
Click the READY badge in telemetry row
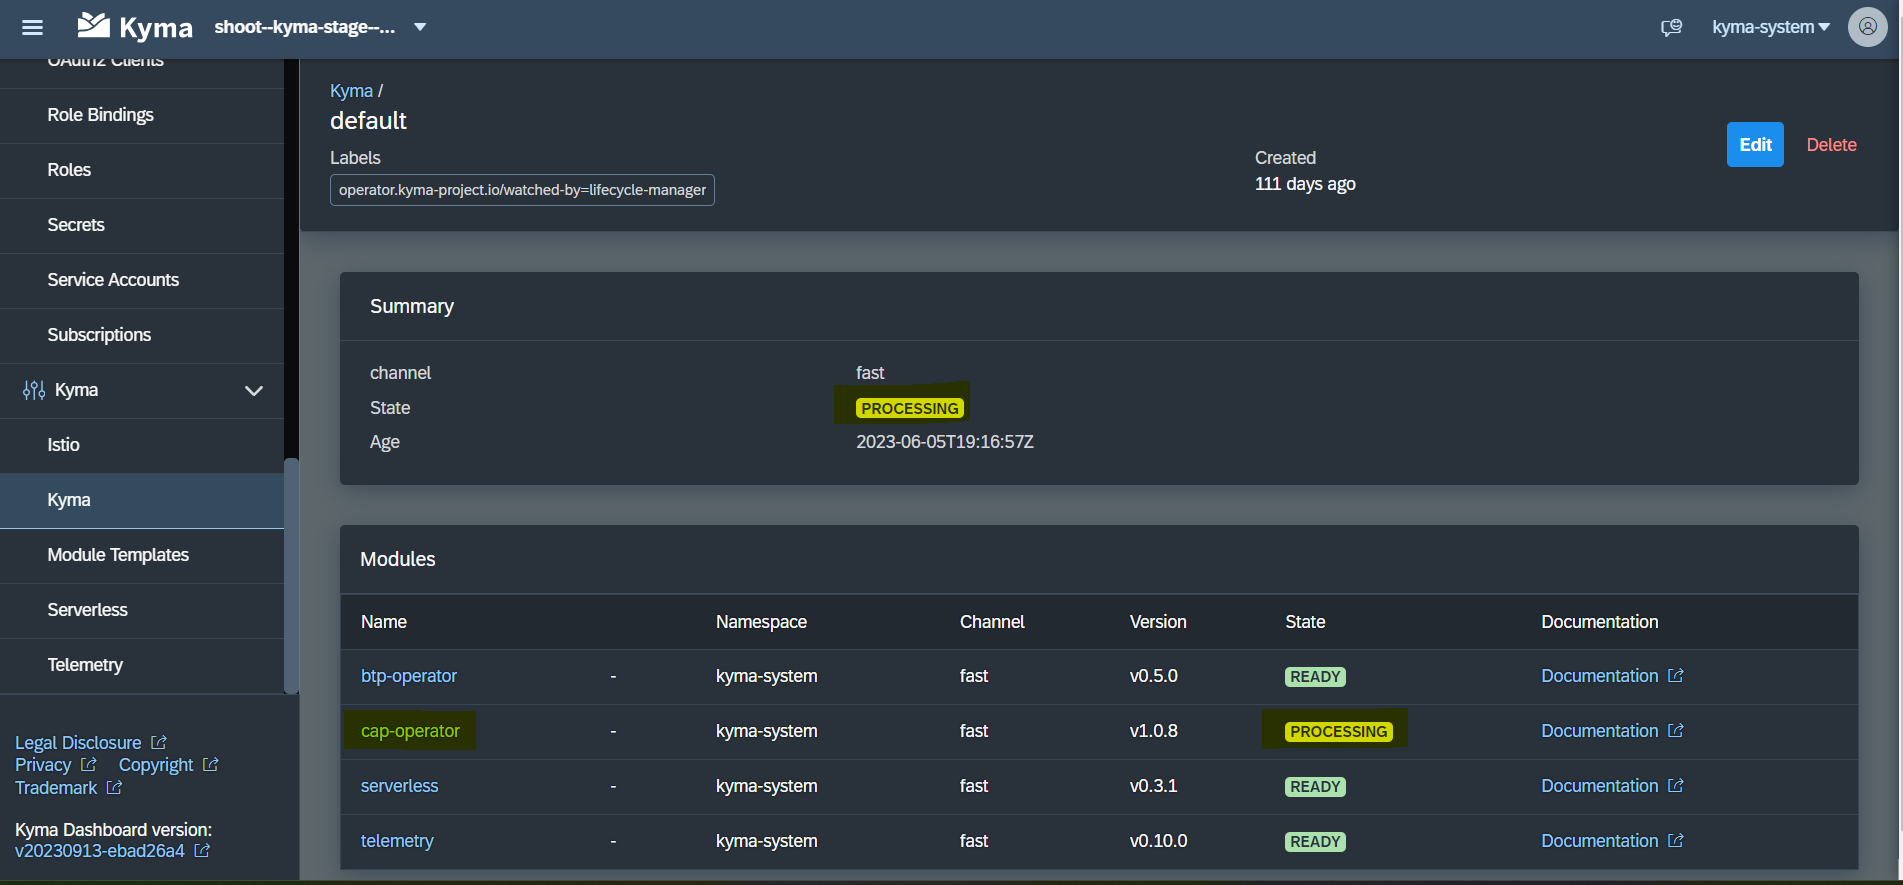pos(1315,841)
